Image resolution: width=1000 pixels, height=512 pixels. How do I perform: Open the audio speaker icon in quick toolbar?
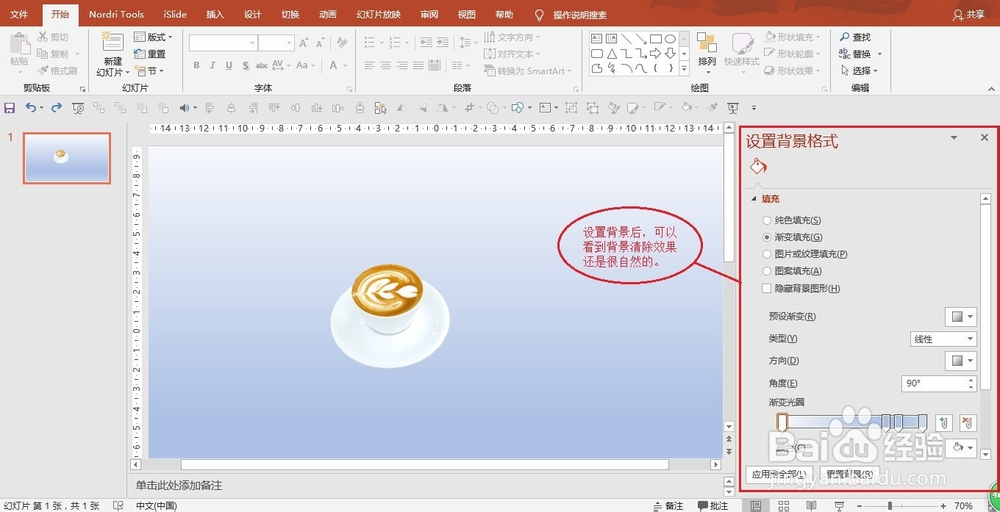point(185,108)
